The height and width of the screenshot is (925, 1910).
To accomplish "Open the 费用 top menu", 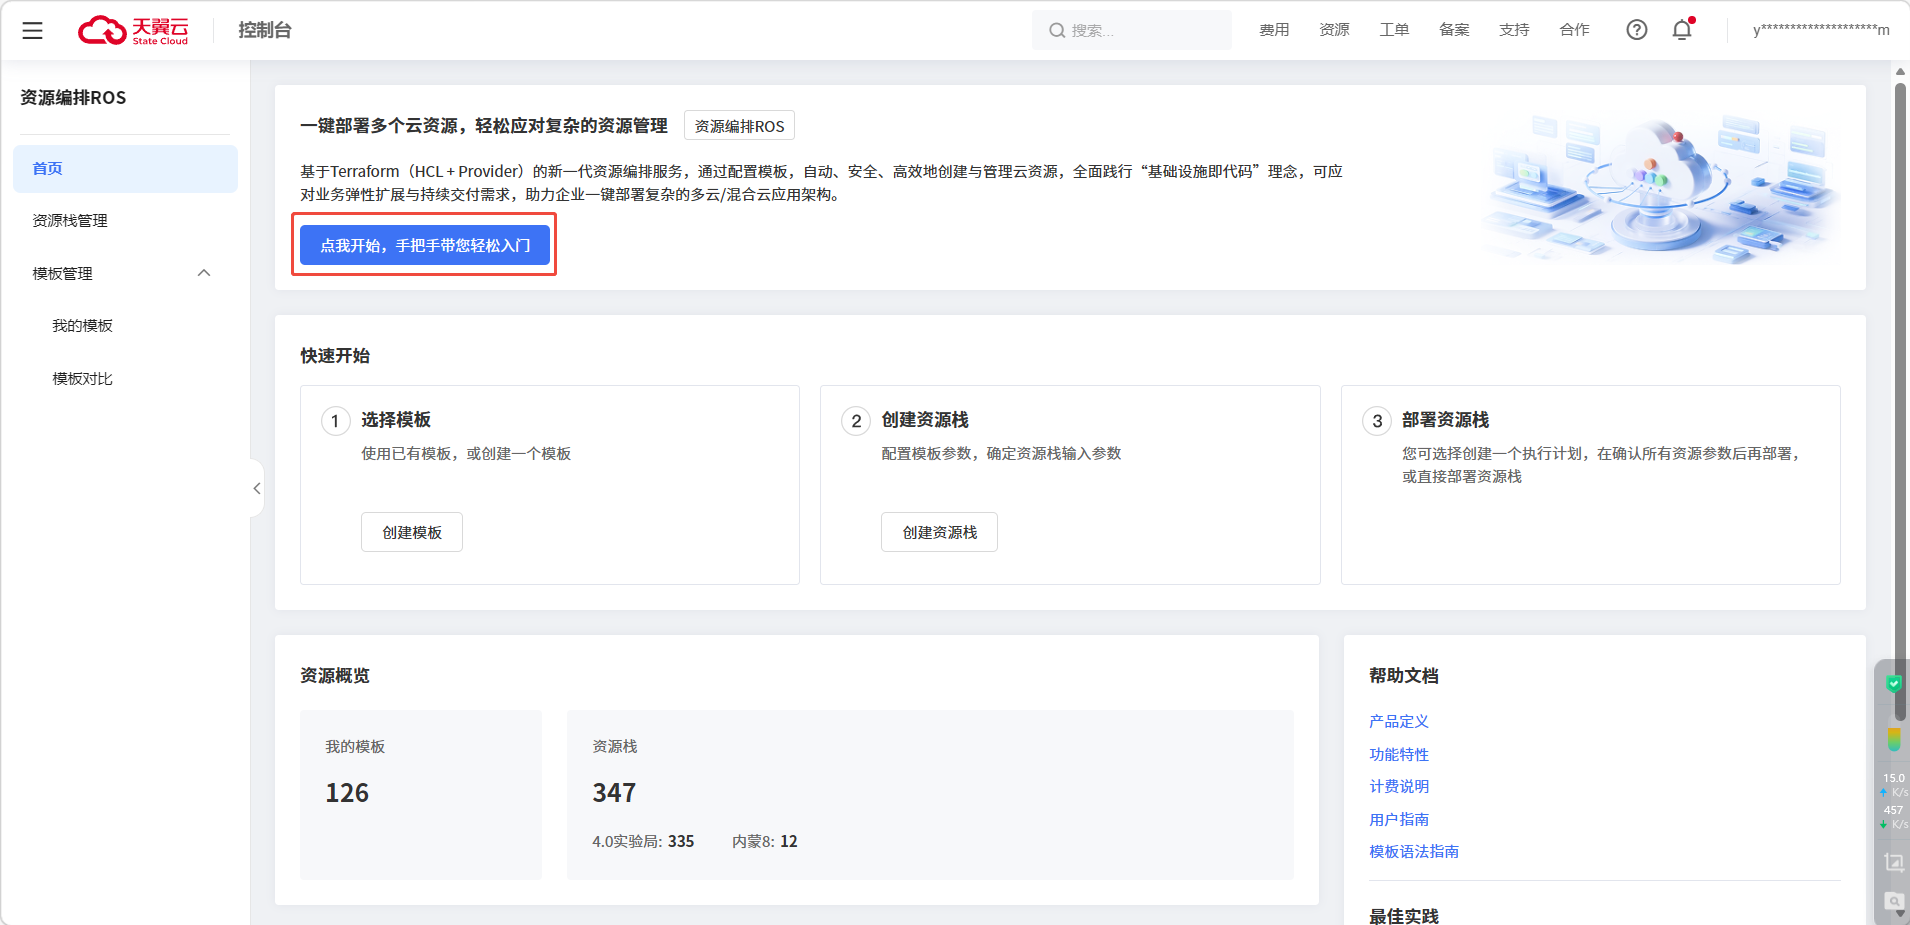I will point(1273,30).
